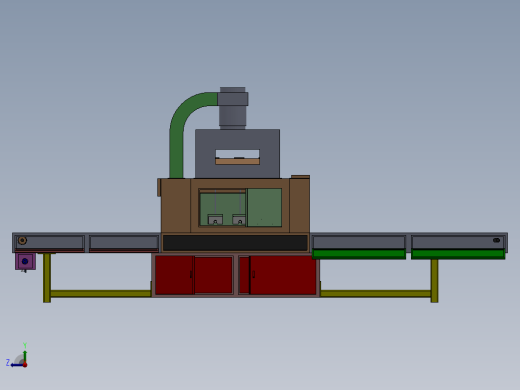
Task: Select the left yellow horizontal crossbar
Action: pos(101,294)
